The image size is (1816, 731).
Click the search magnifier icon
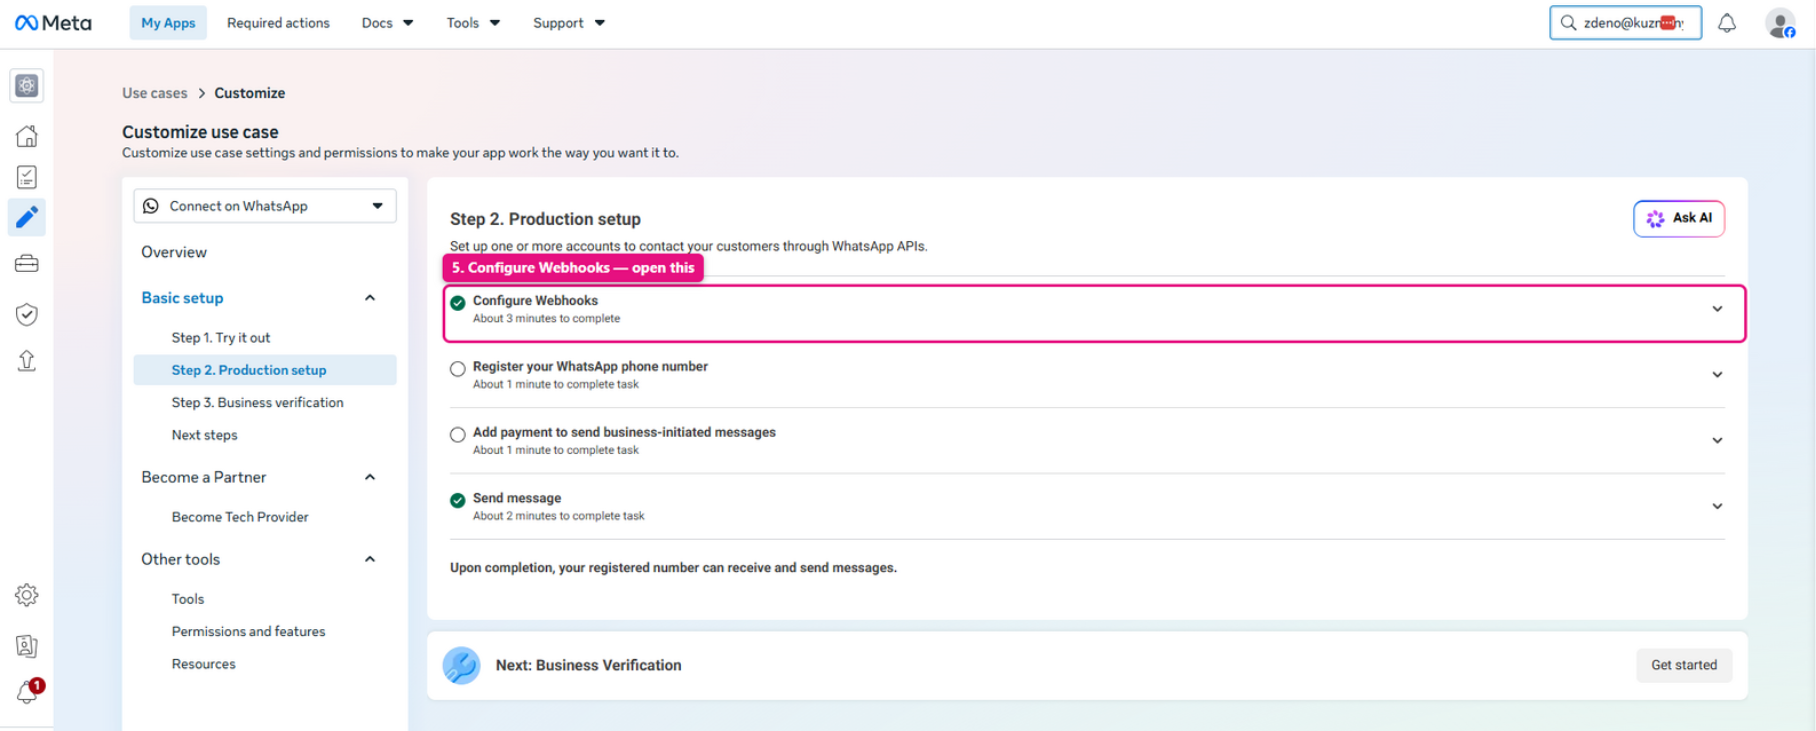[x=1568, y=23]
